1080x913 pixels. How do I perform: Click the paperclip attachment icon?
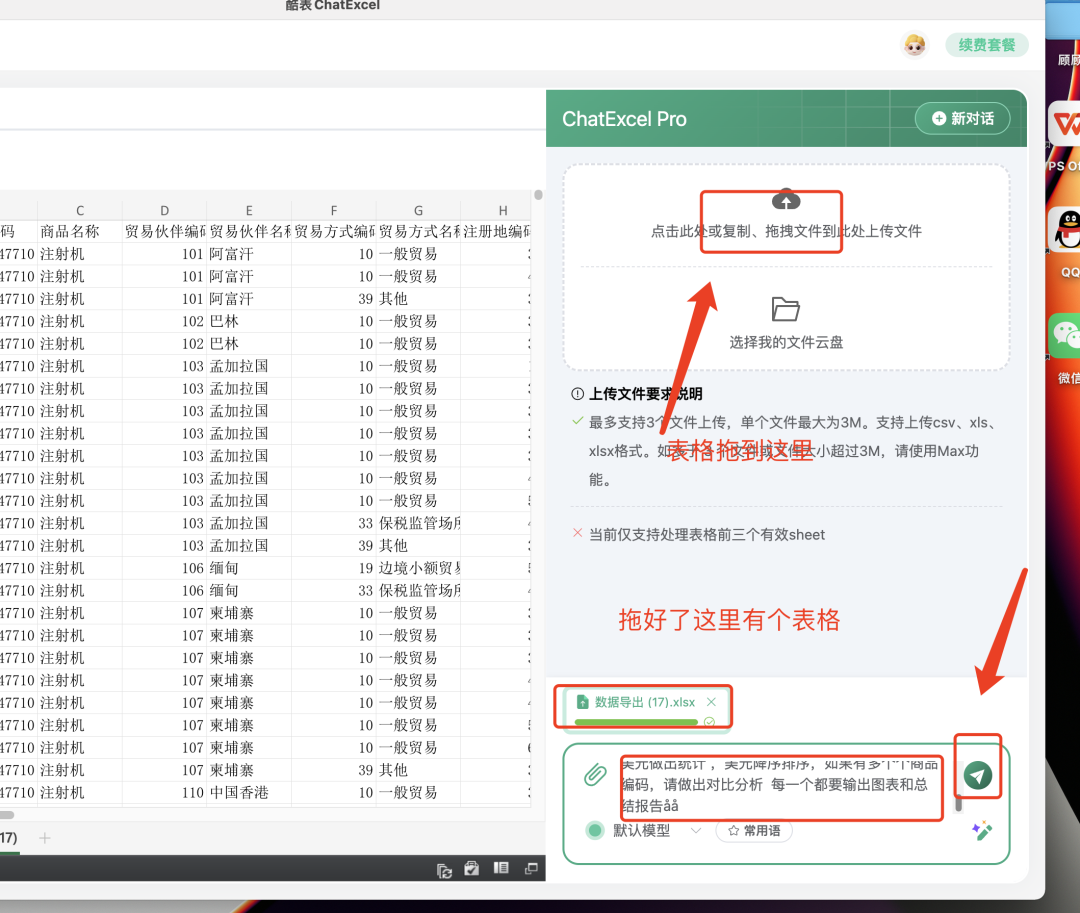click(x=596, y=774)
